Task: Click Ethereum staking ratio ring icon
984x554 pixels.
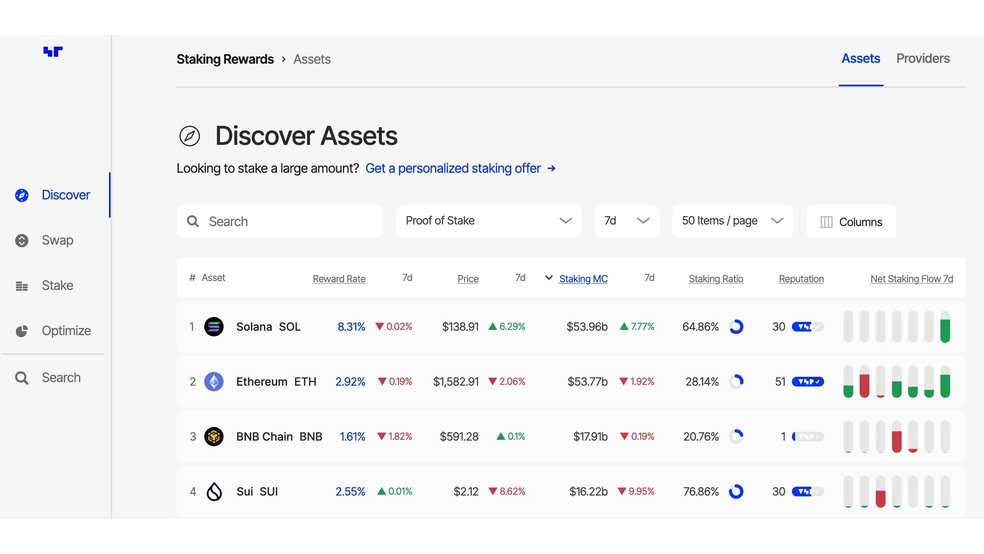Action: (736, 381)
